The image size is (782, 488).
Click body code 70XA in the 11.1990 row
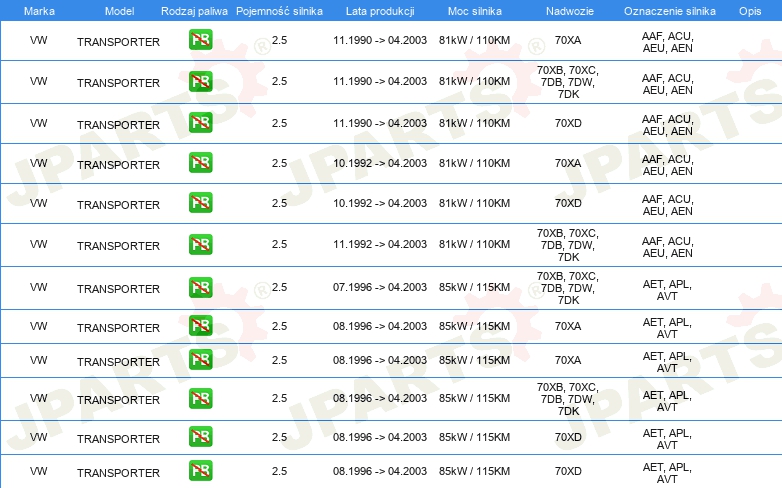568,40
